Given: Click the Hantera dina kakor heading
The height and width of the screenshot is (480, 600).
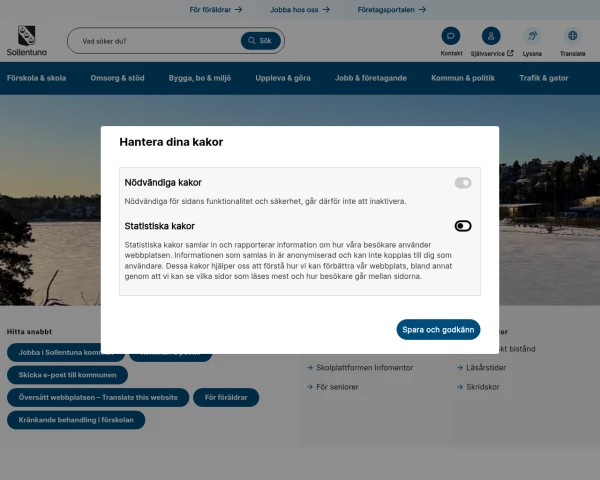Looking at the screenshot, I should click(x=171, y=142).
